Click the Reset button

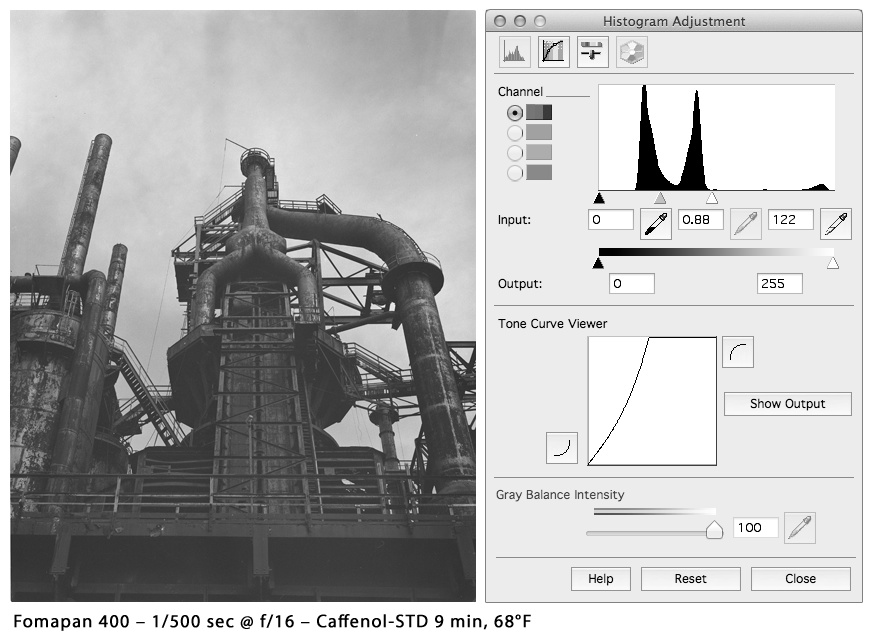[x=690, y=579]
